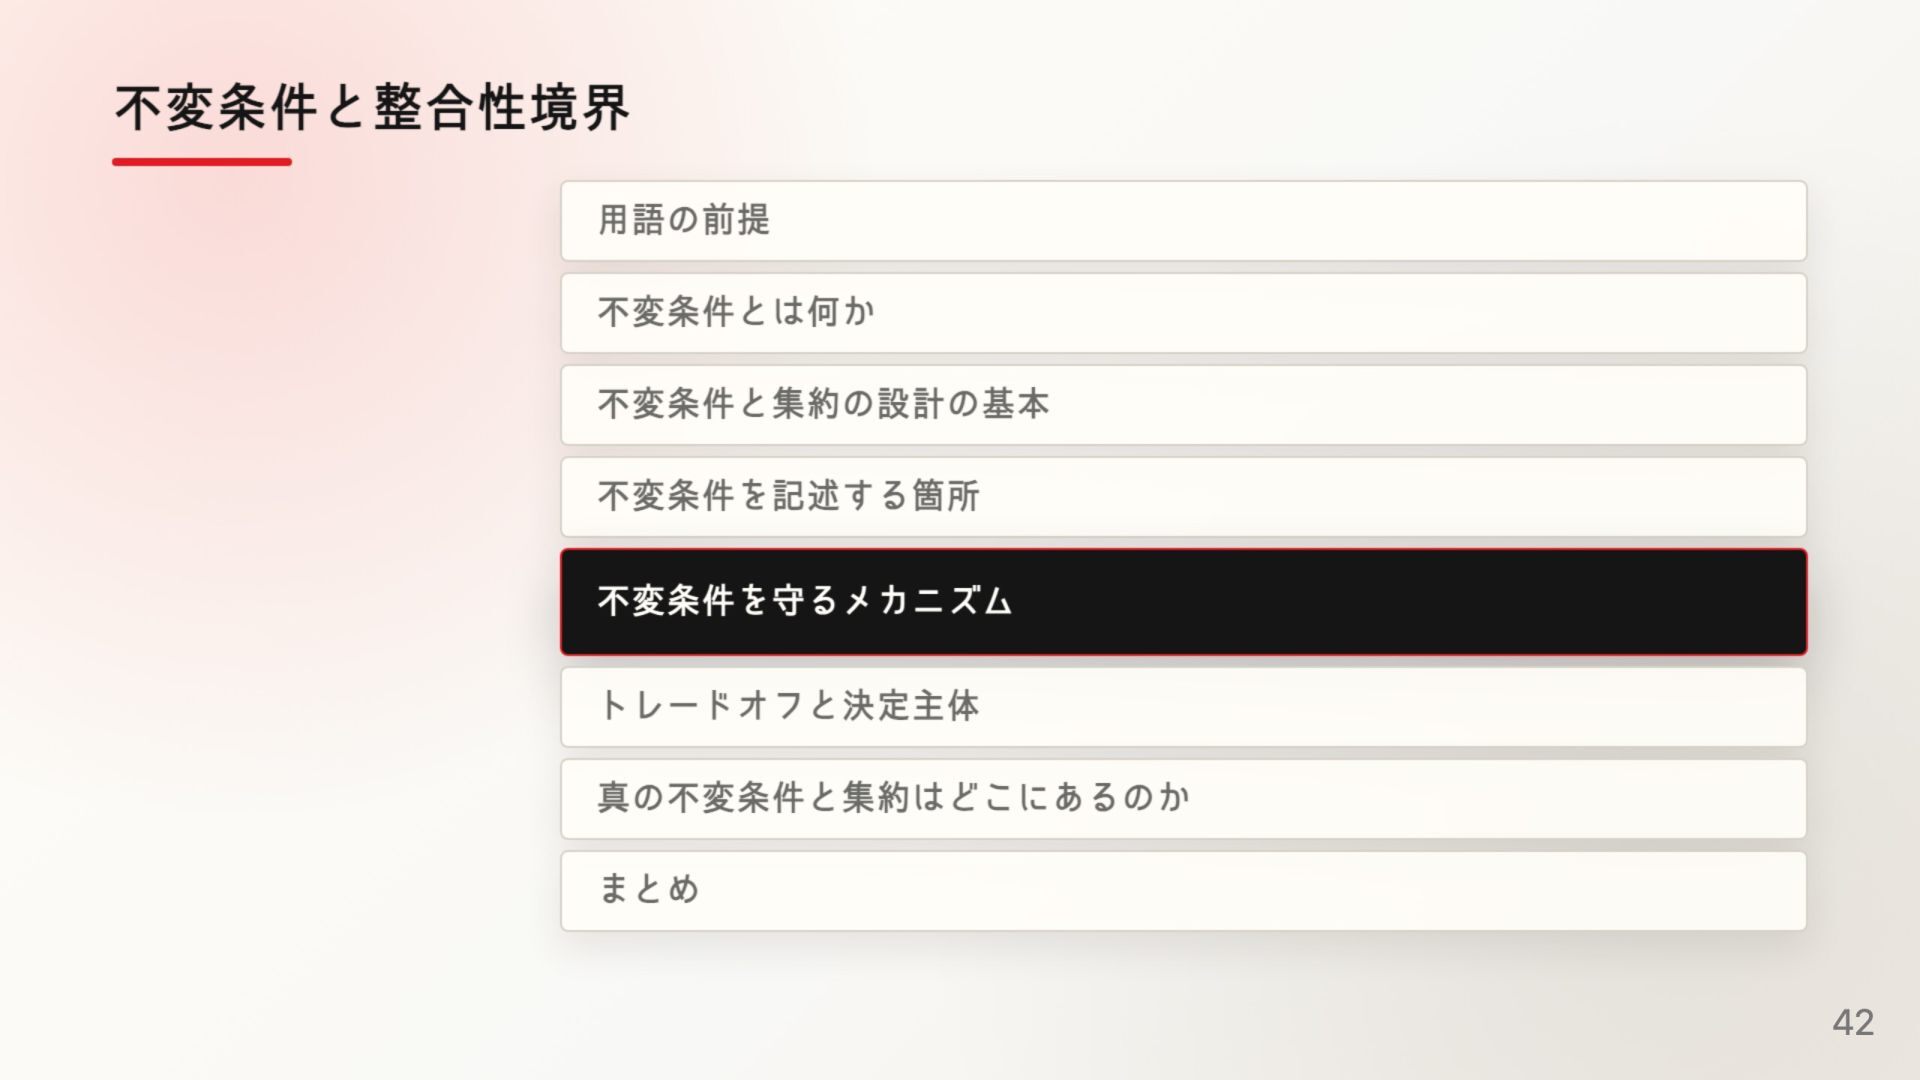Screen dimensions: 1920x1080
Task: Select the まとめ agenda item
Action: [1184, 891]
